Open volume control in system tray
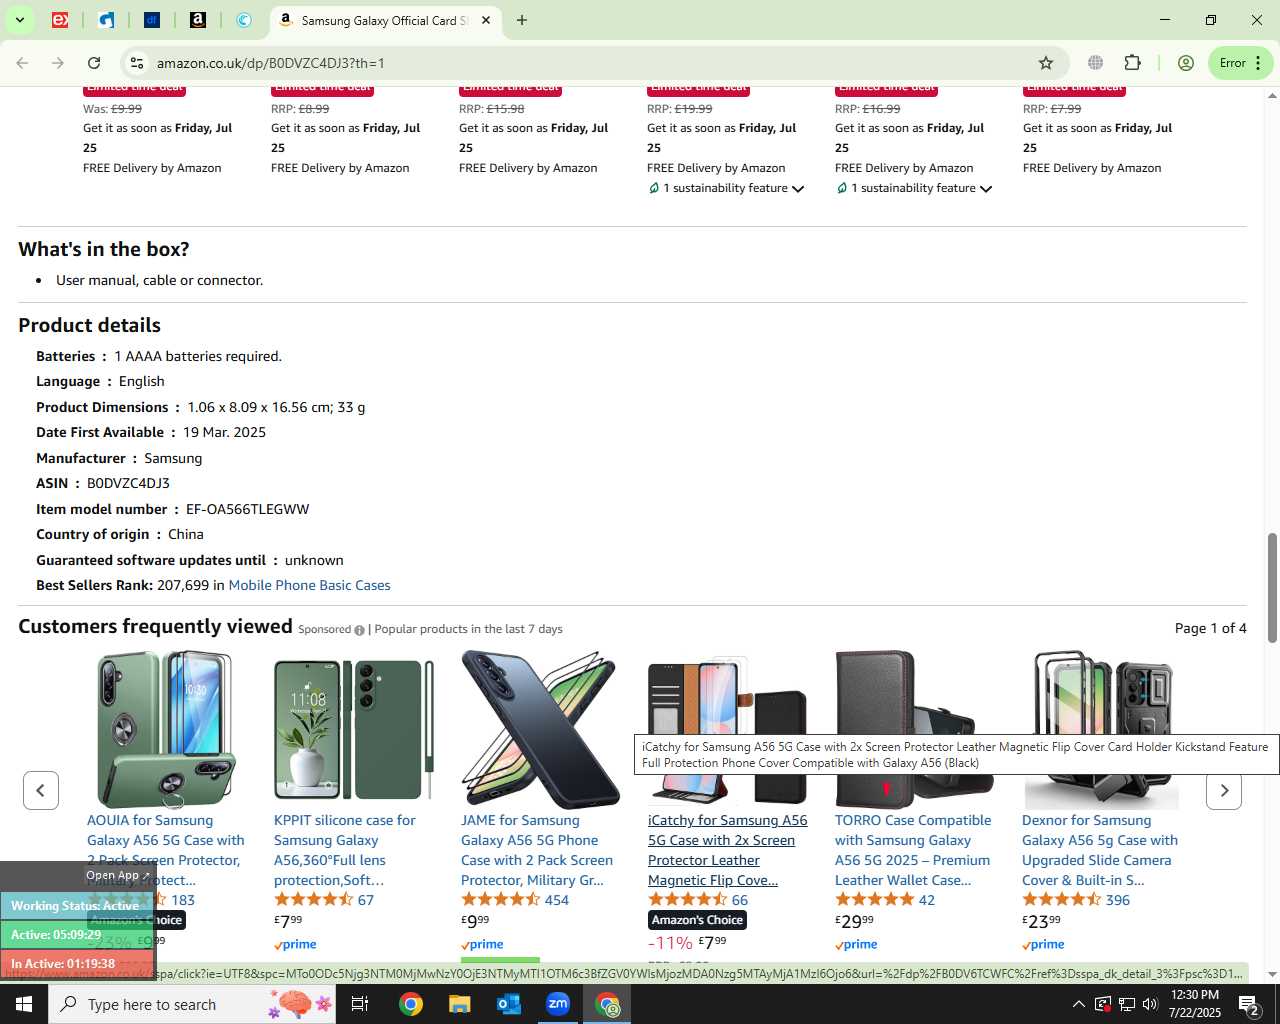The width and height of the screenshot is (1280, 1024). pos(1150,1004)
